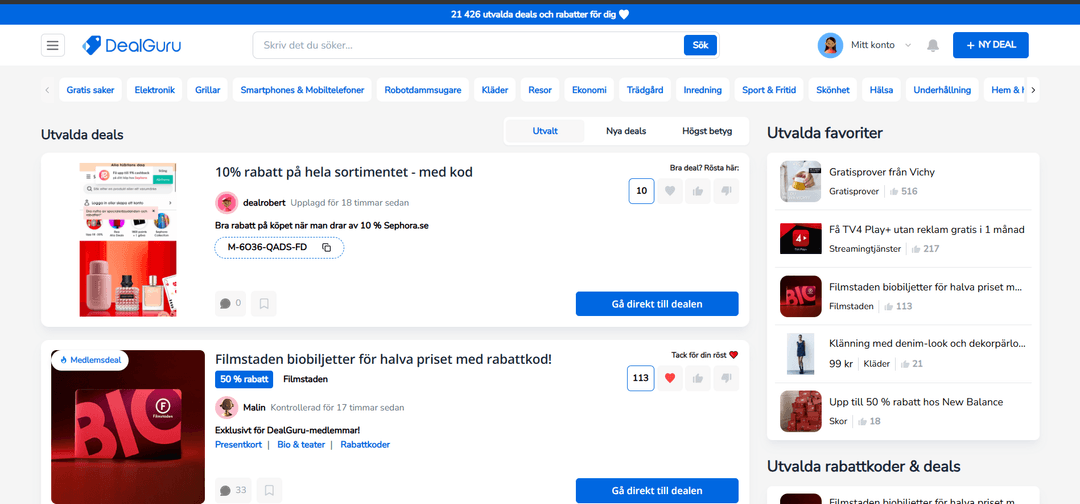
Task: Open Gratisprover från Vichy favorite
Action: [x=882, y=172]
